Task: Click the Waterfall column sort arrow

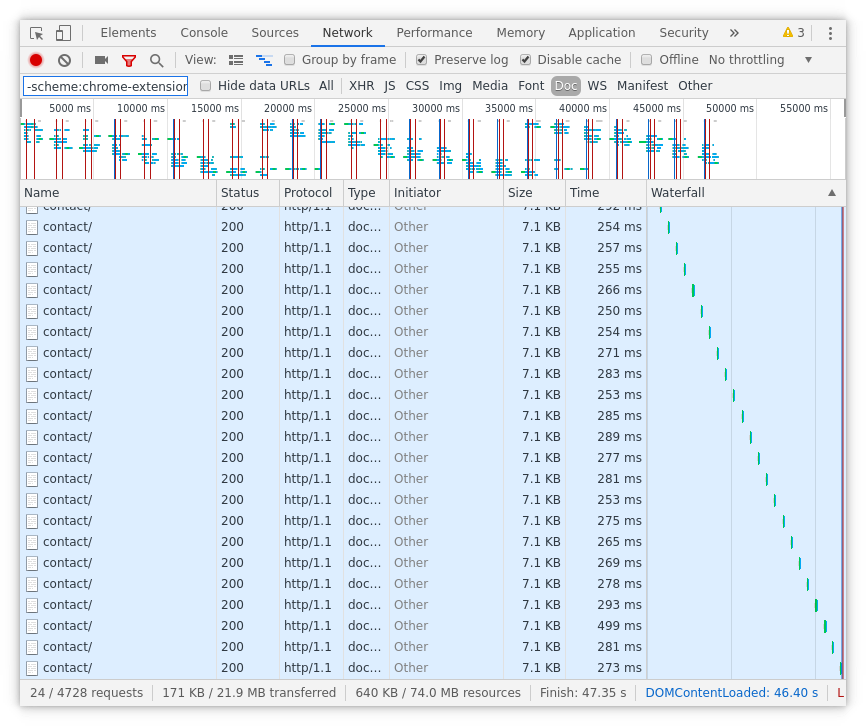Action: click(831, 193)
